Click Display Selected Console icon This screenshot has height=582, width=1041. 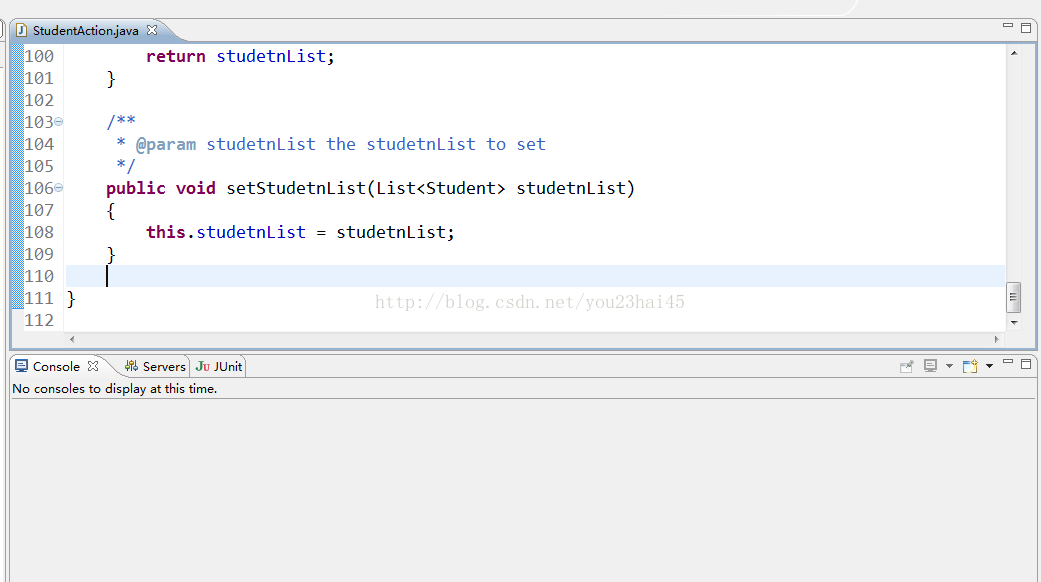pyautogui.click(x=931, y=366)
